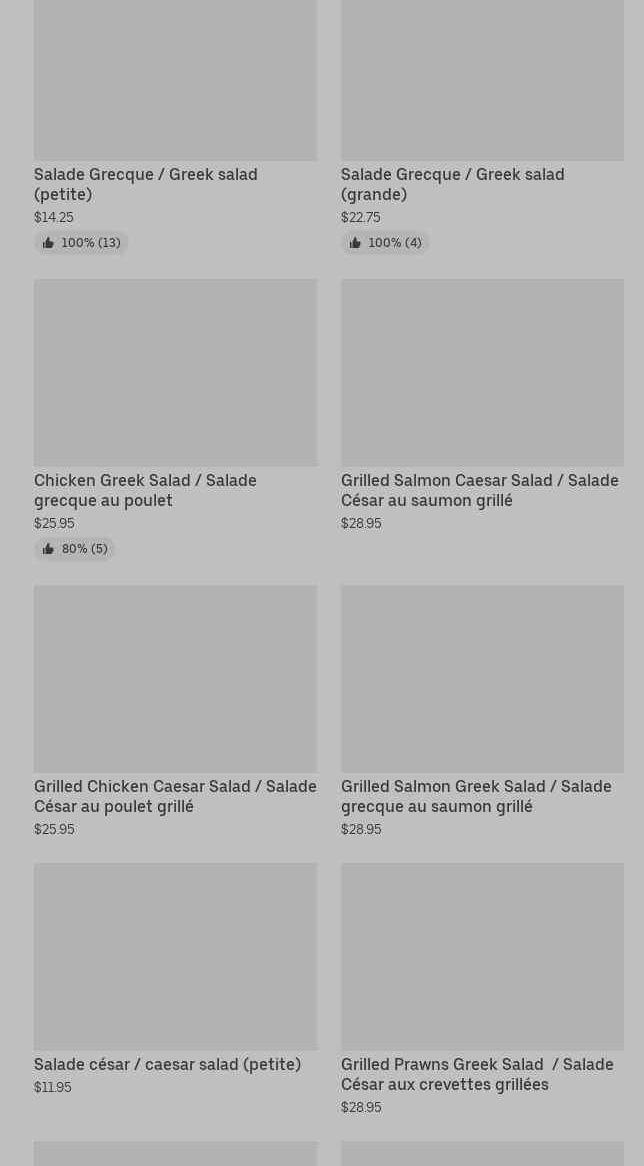Tap Grilled Salmon Greek Salad photo

point(482,678)
